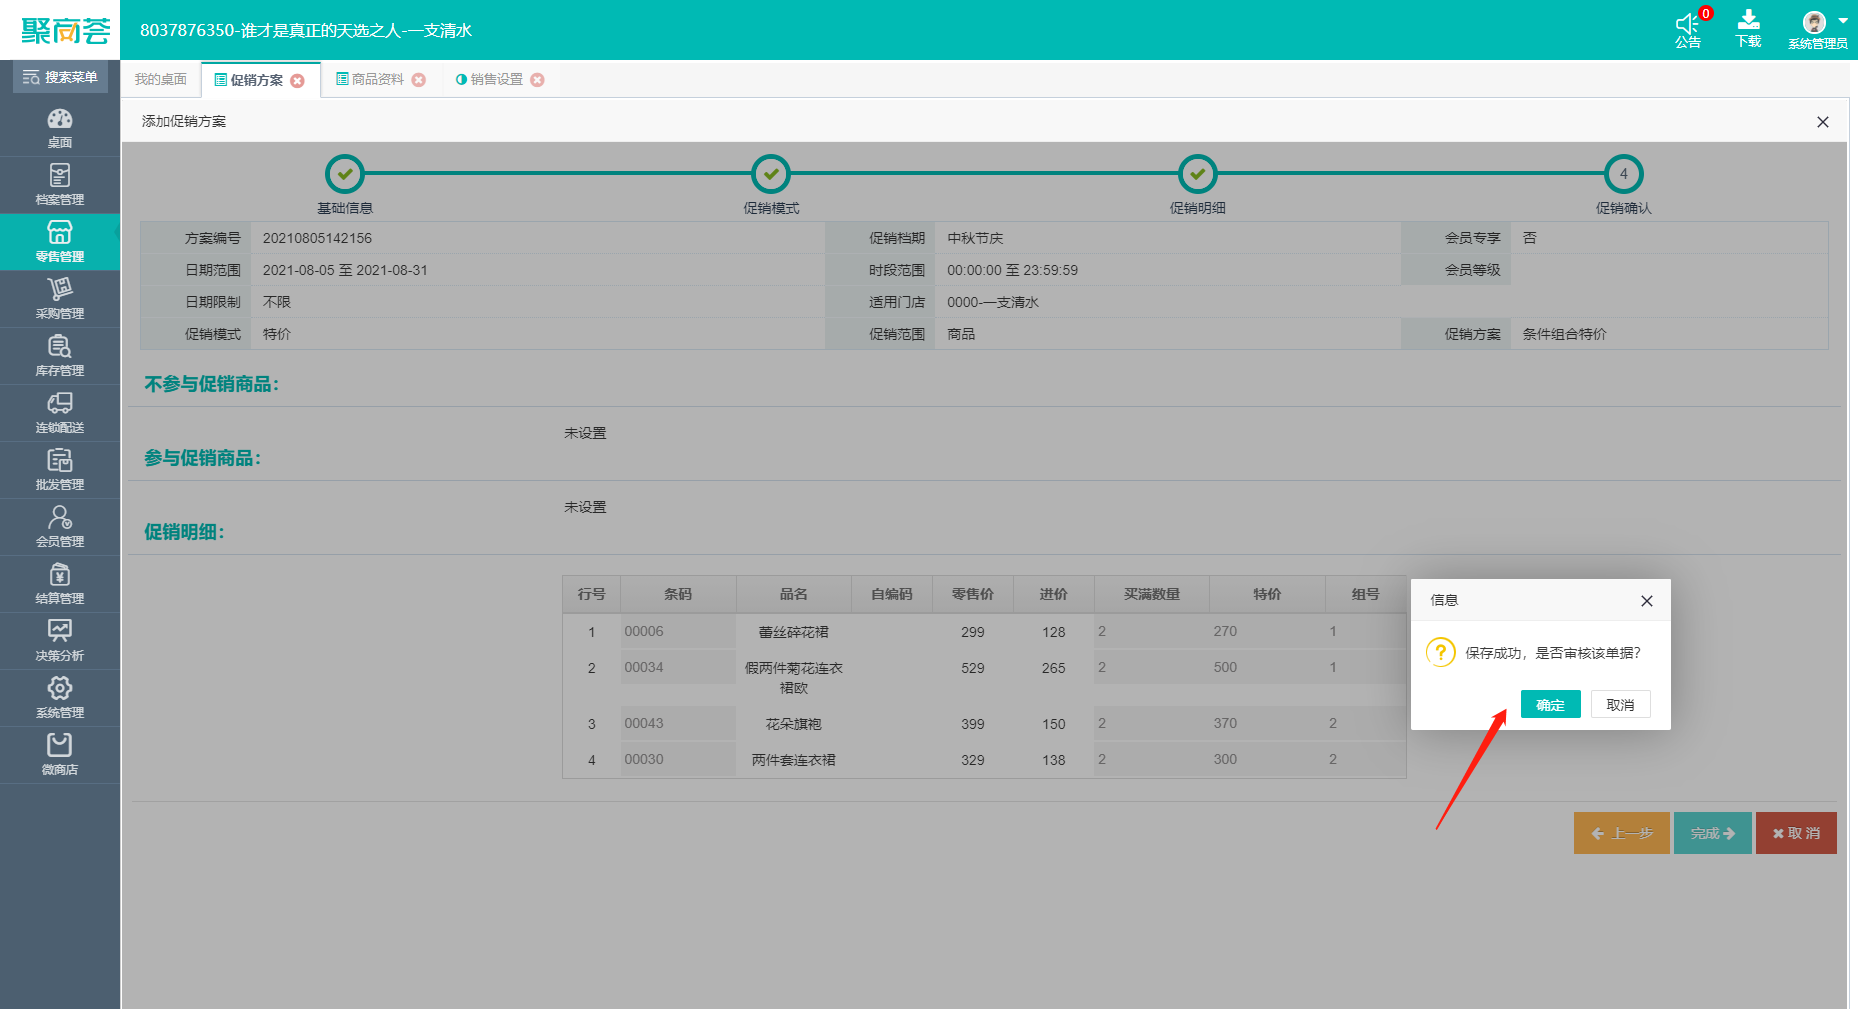The width and height of the screenshot is (1858, 1009).
Task: Close the 信息 dialog
Action: (x=1646, y=601)
